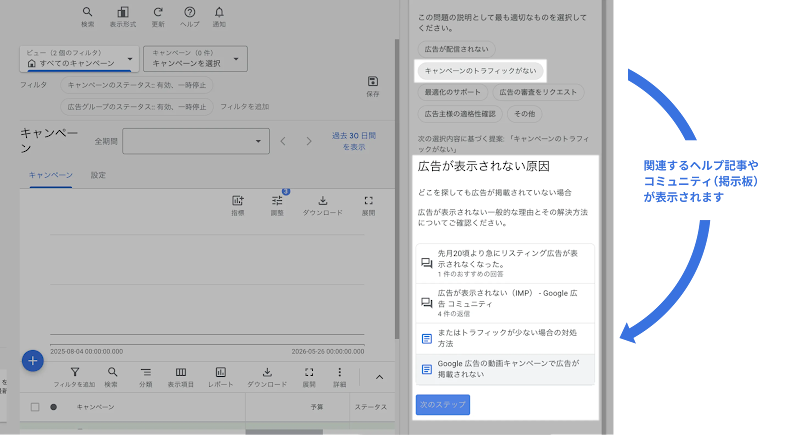Viewport: 800px width, 435px height.
Task: Go to previous date range arrow
Action: pyautogui.click(x=283, y=141)
